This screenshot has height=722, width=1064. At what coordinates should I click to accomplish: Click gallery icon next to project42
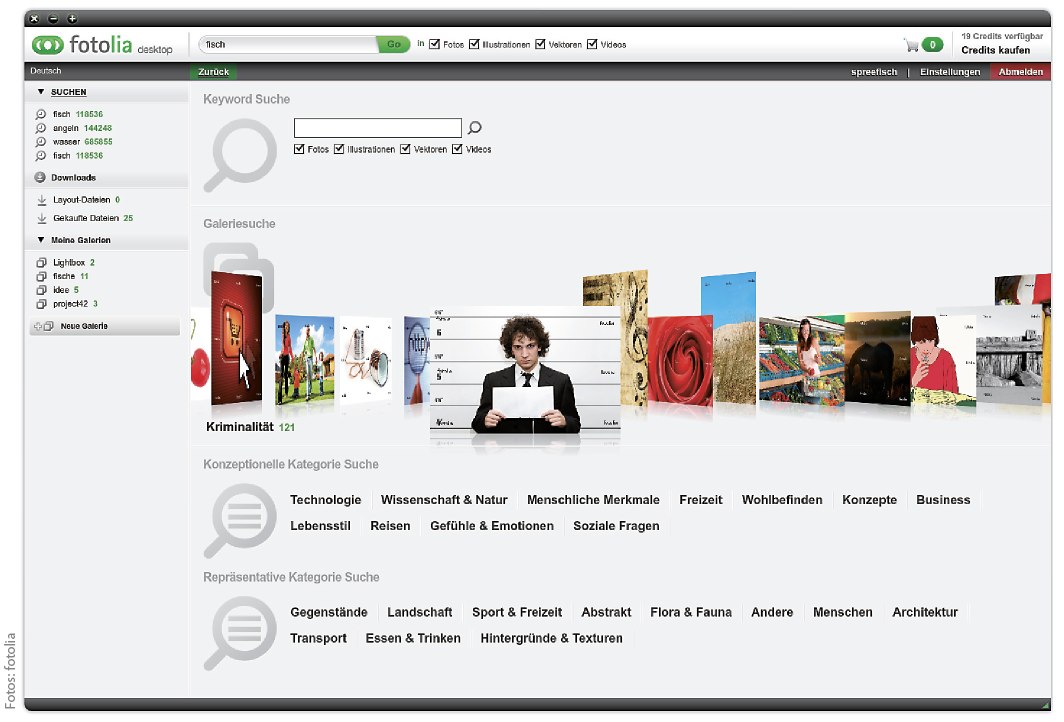coord(41,304)
